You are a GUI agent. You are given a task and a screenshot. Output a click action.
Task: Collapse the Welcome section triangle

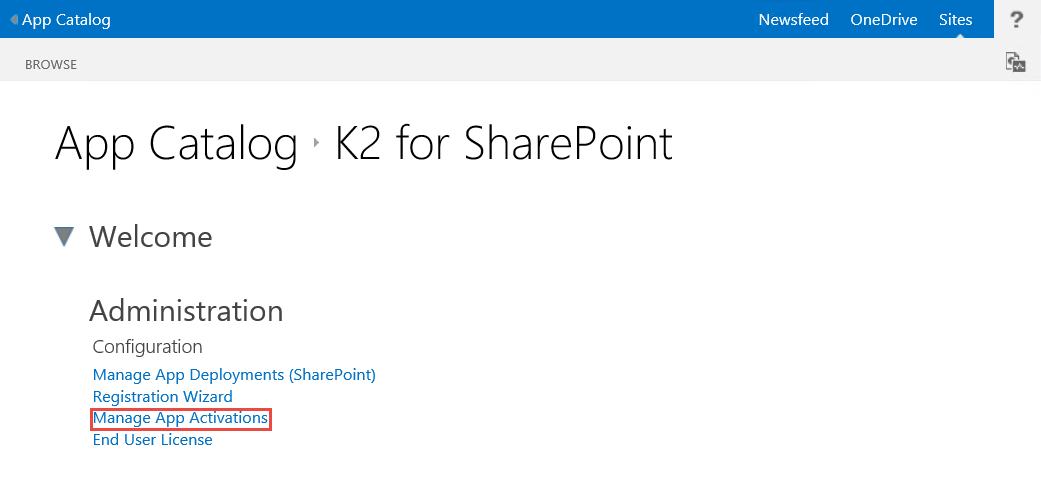pos(65,237)
